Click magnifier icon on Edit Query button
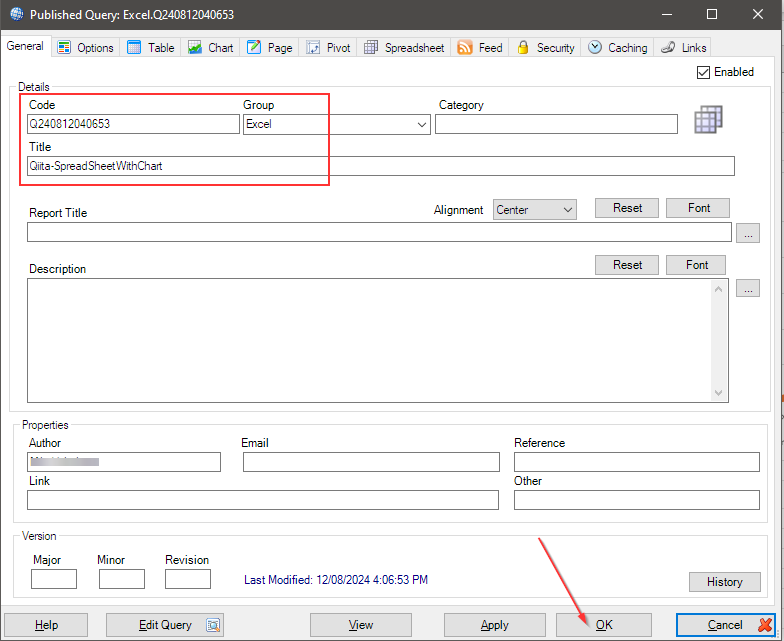Viewport: 784px width, 641px height. click(213, 625)
